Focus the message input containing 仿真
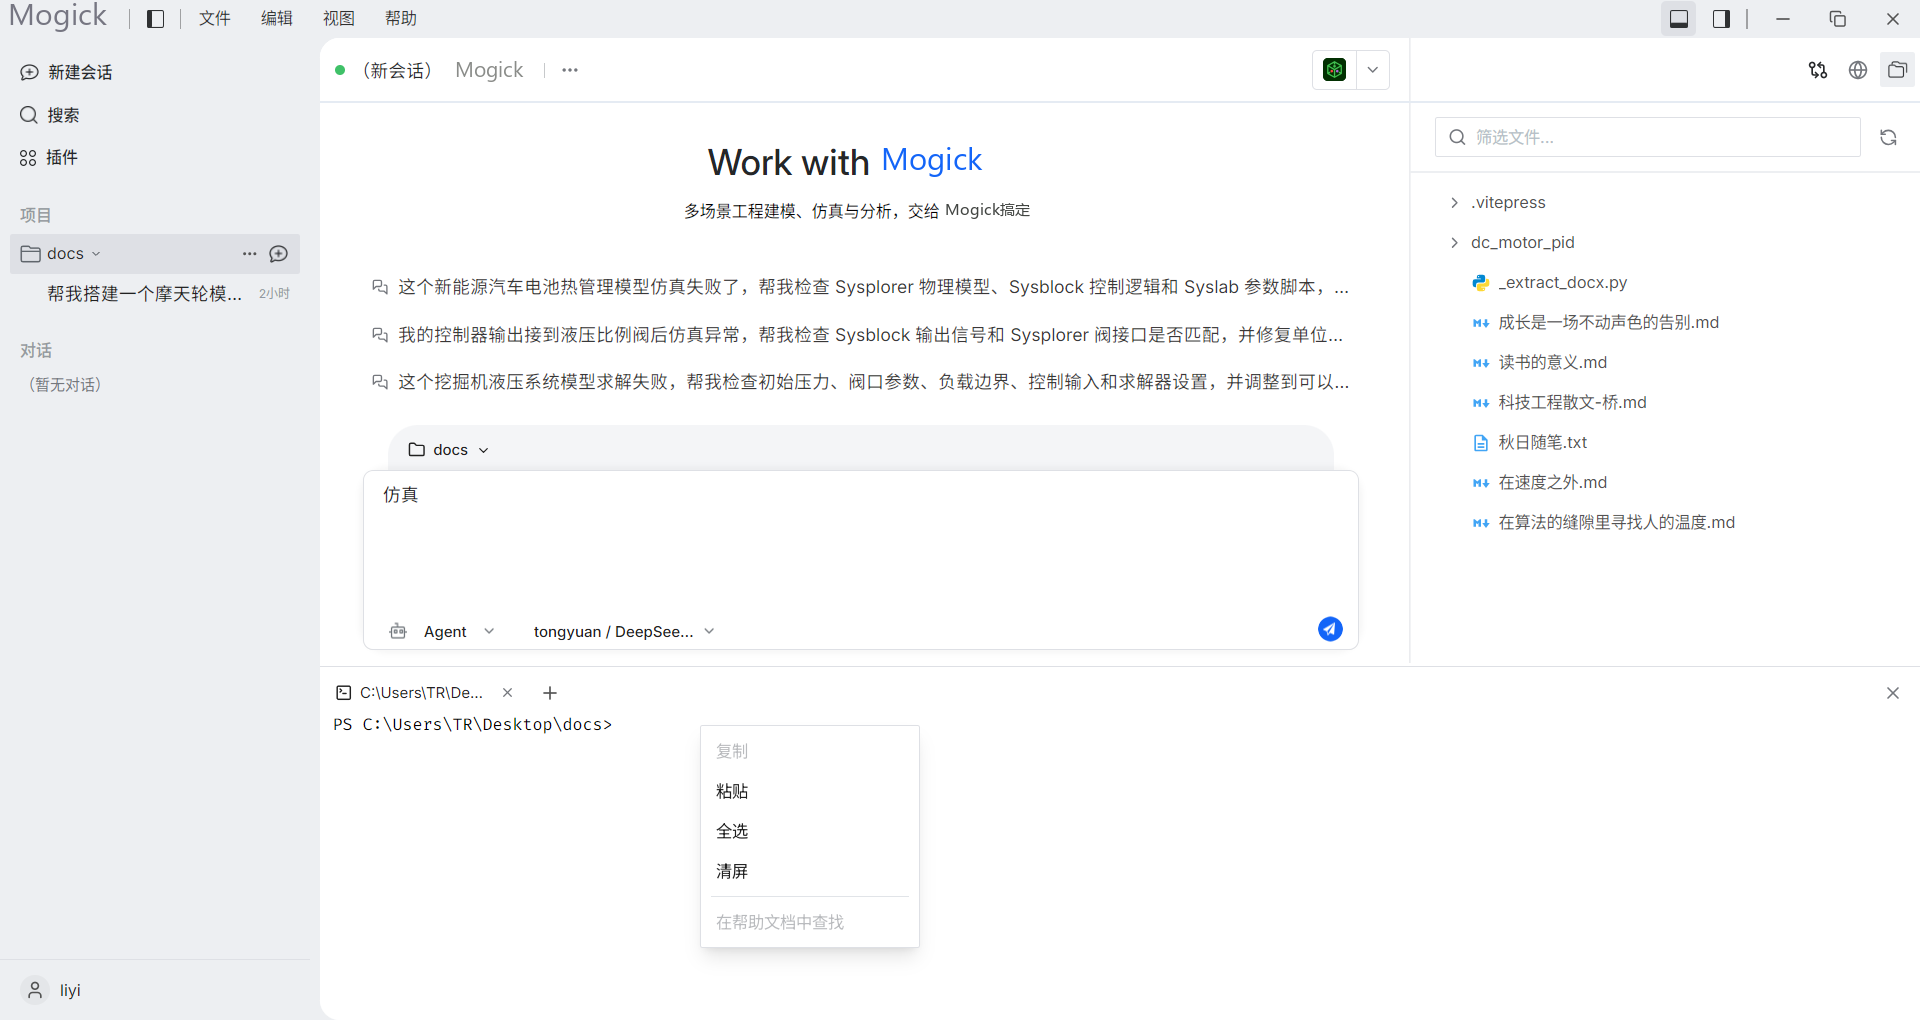 pos(860,540)
